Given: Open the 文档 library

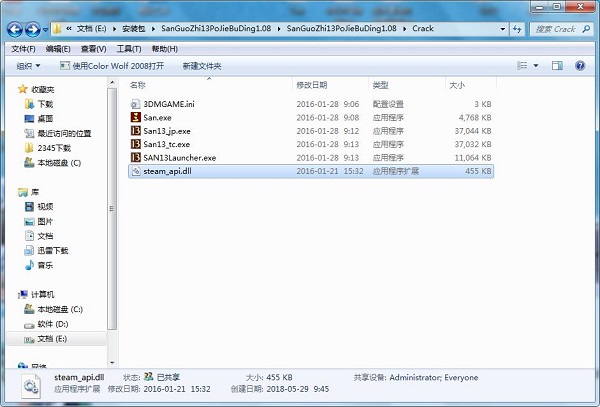Looking at the screenshot, I should 45,236.
